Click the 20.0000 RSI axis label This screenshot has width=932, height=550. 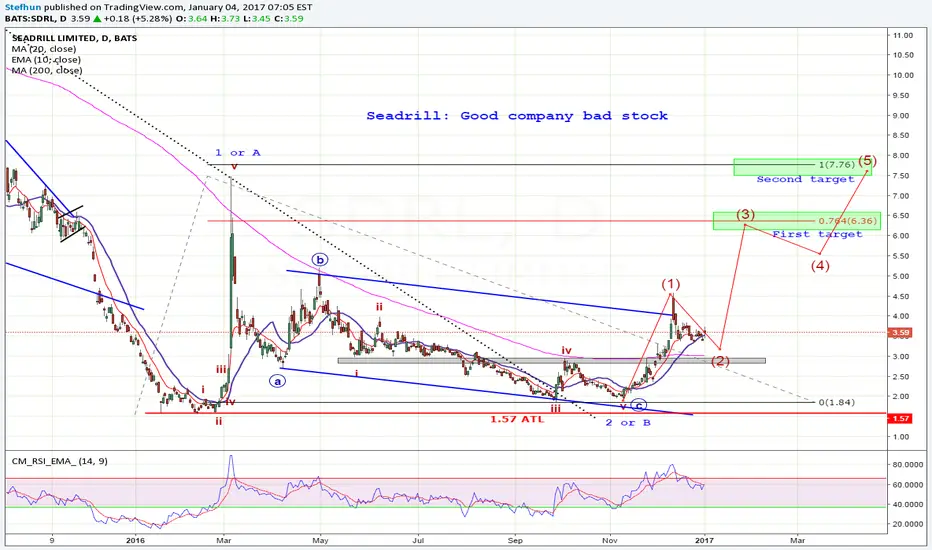pyautogui.click(x=906, y=524)
